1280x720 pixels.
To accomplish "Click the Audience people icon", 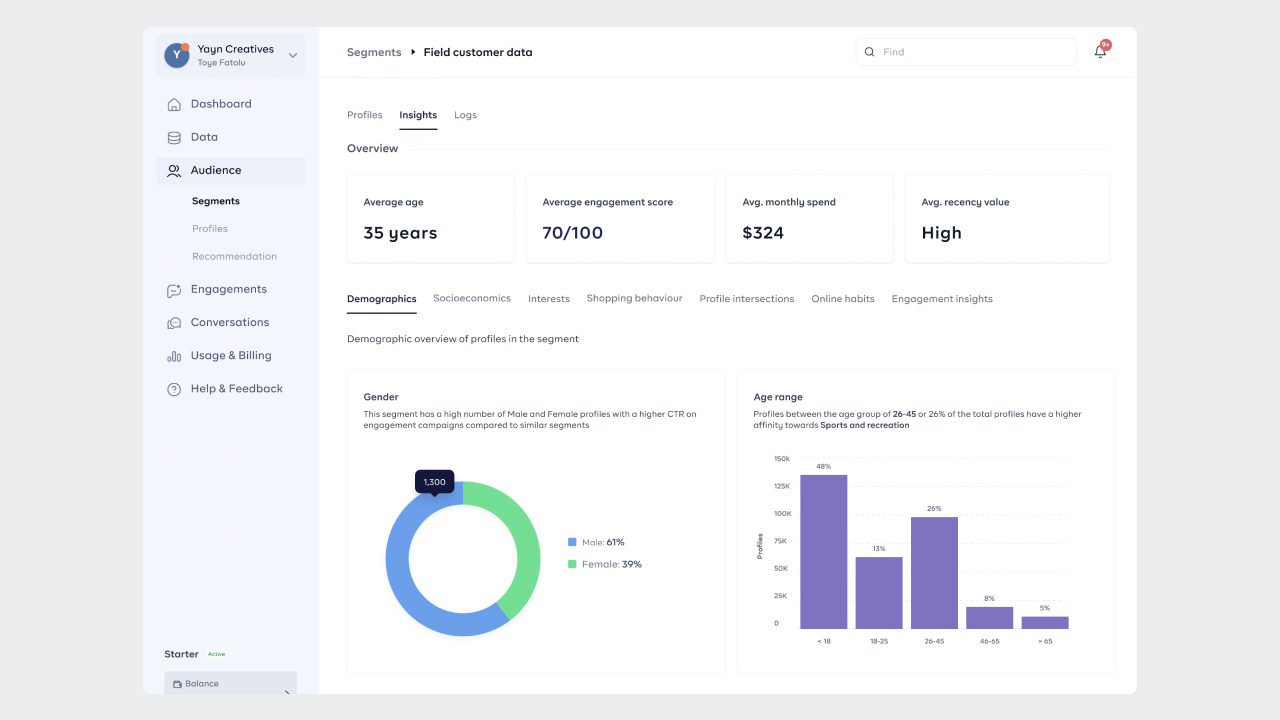I will (x=174, y=170).
